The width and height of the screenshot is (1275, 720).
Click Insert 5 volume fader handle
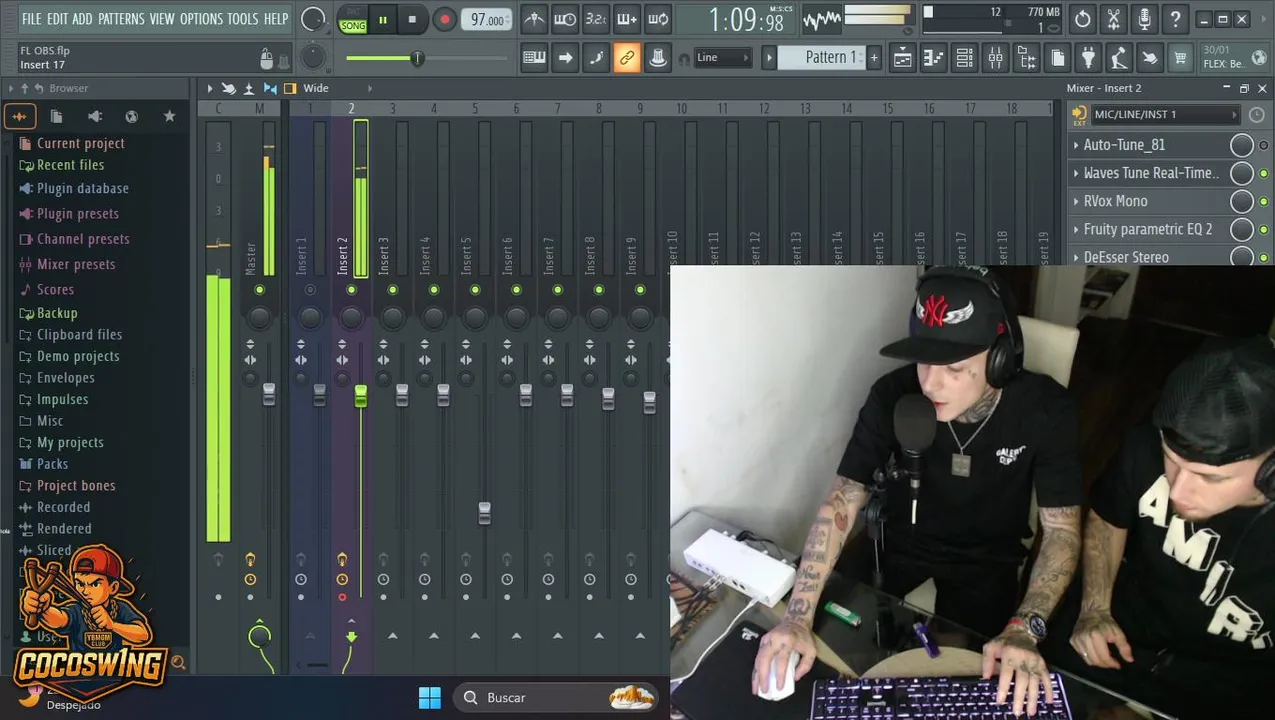click(x=484, y=513)
